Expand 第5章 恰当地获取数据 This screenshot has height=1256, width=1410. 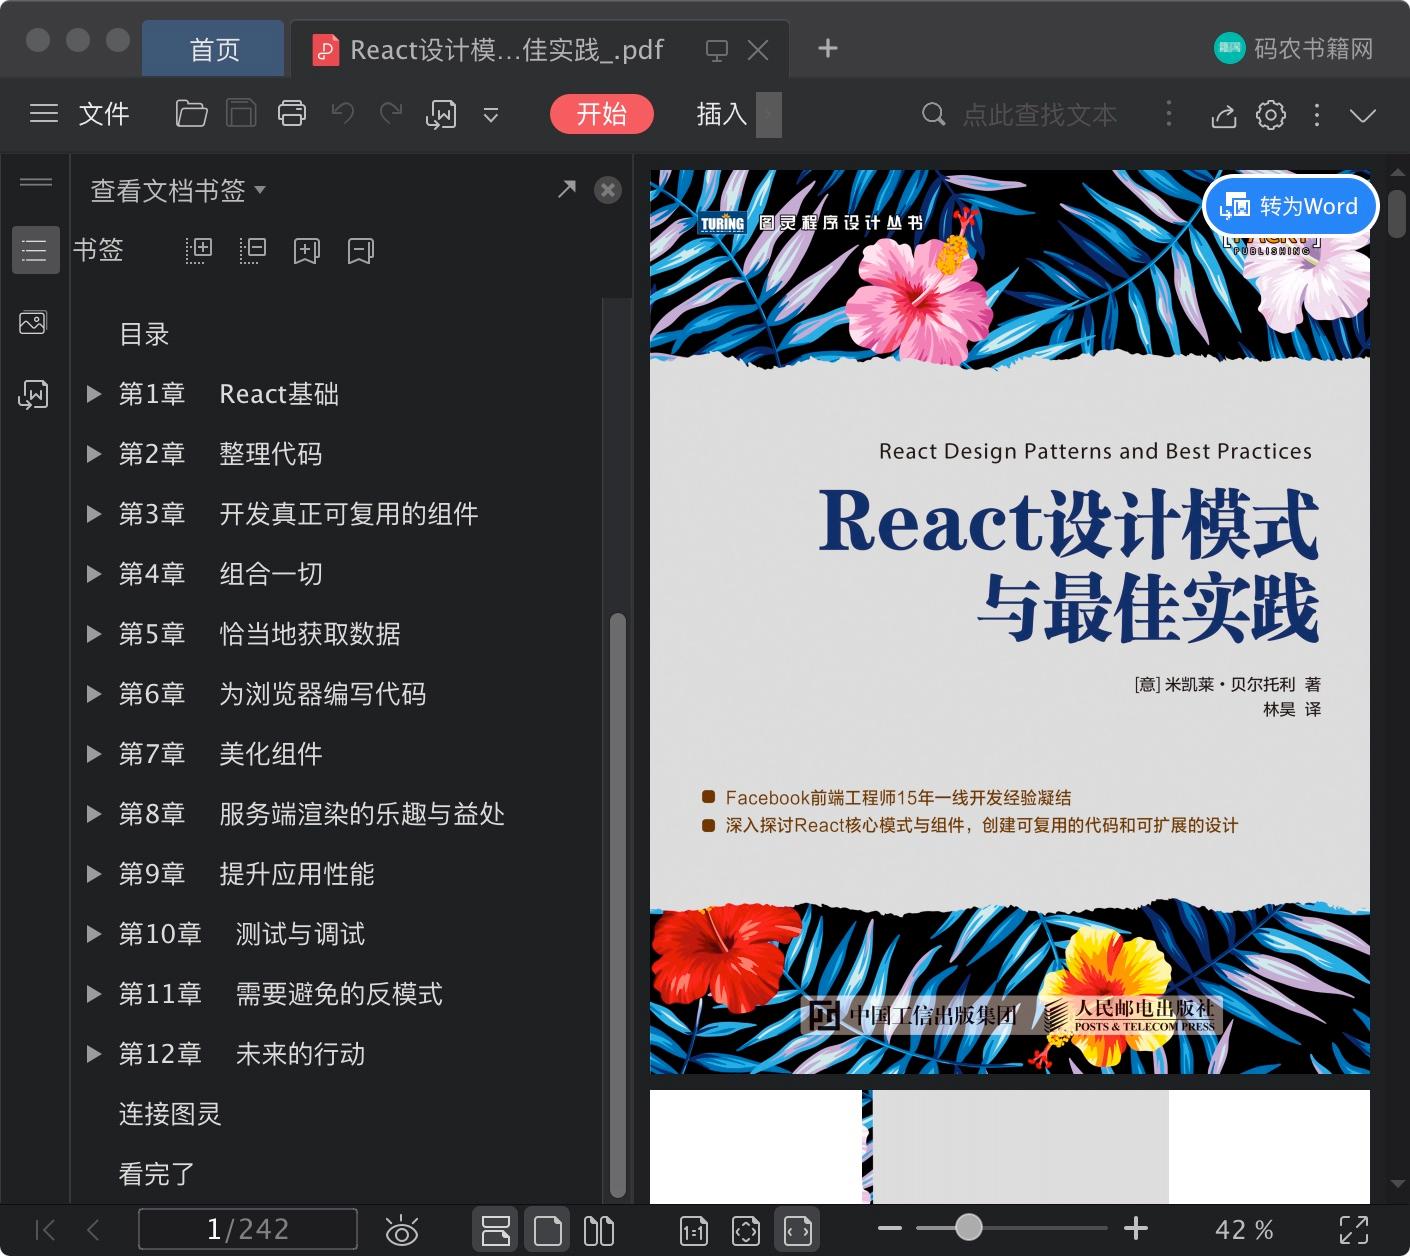click(94, 634)
